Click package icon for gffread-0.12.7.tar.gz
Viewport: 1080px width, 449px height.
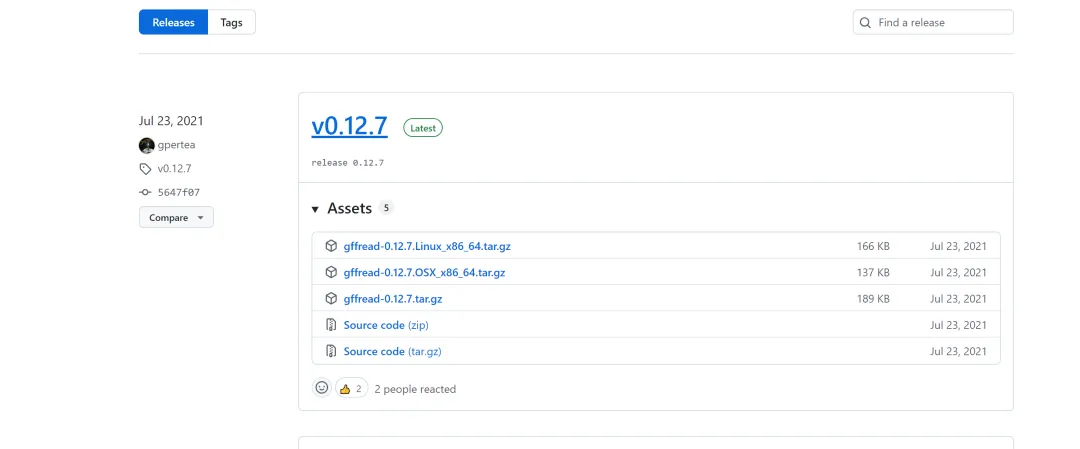(331, 299)
